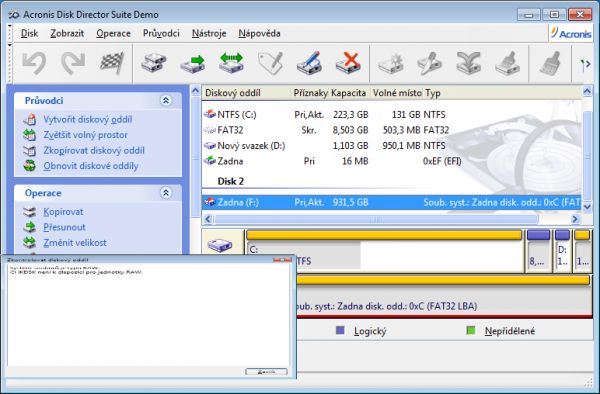
Task: Click the Obnovit diskové oddíly link
Action: [x=91, y=166]
